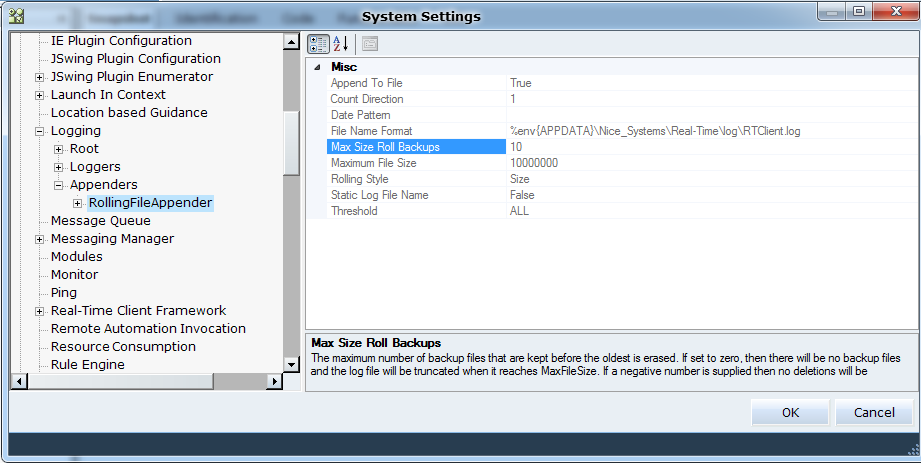This screenshot has width=921, height=463.
Task: Sort properties alphabetically with A-Z button
Action: click(340, 43)
